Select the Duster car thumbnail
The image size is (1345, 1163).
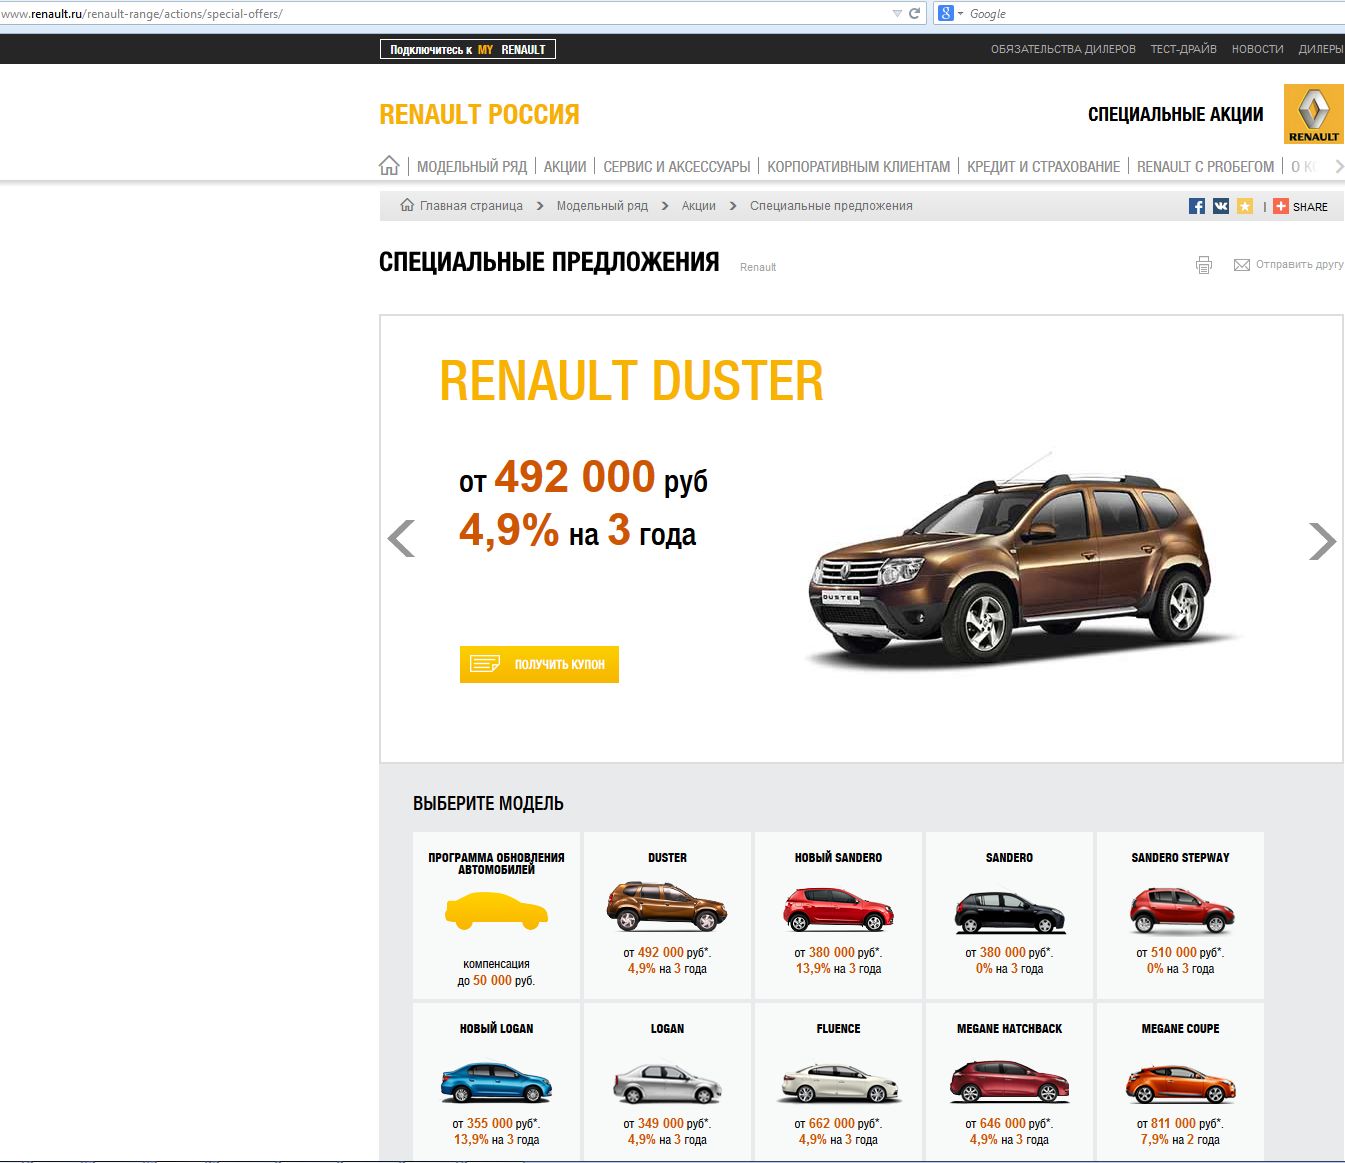click(667, 906)
